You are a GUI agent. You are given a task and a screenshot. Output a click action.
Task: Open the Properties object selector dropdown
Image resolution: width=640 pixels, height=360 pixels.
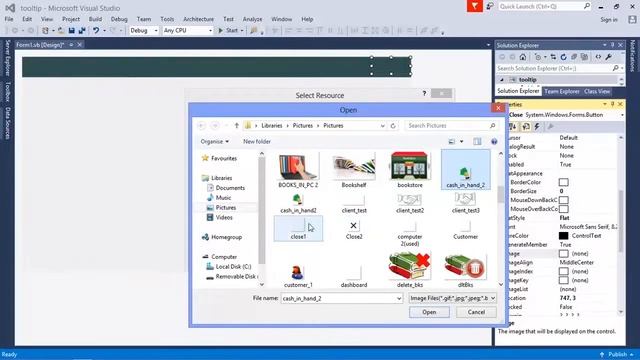coord(622,115)
